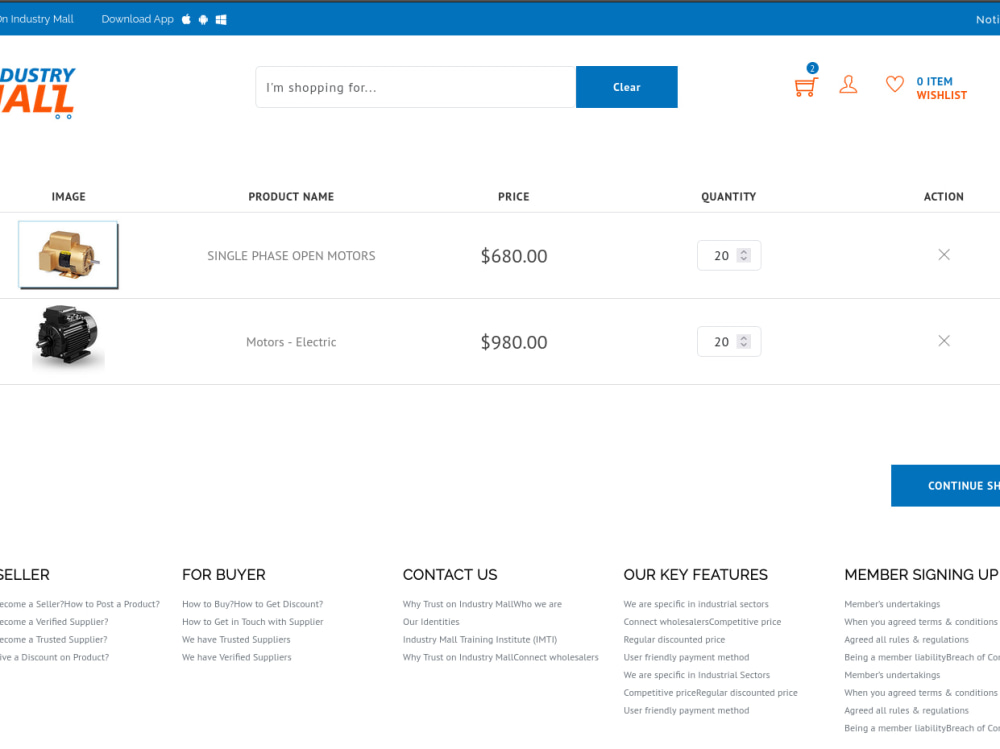1000x749 pixels.
Task: Open "Competitive priceRegular discounted price" link
Action: click(710, 692)
